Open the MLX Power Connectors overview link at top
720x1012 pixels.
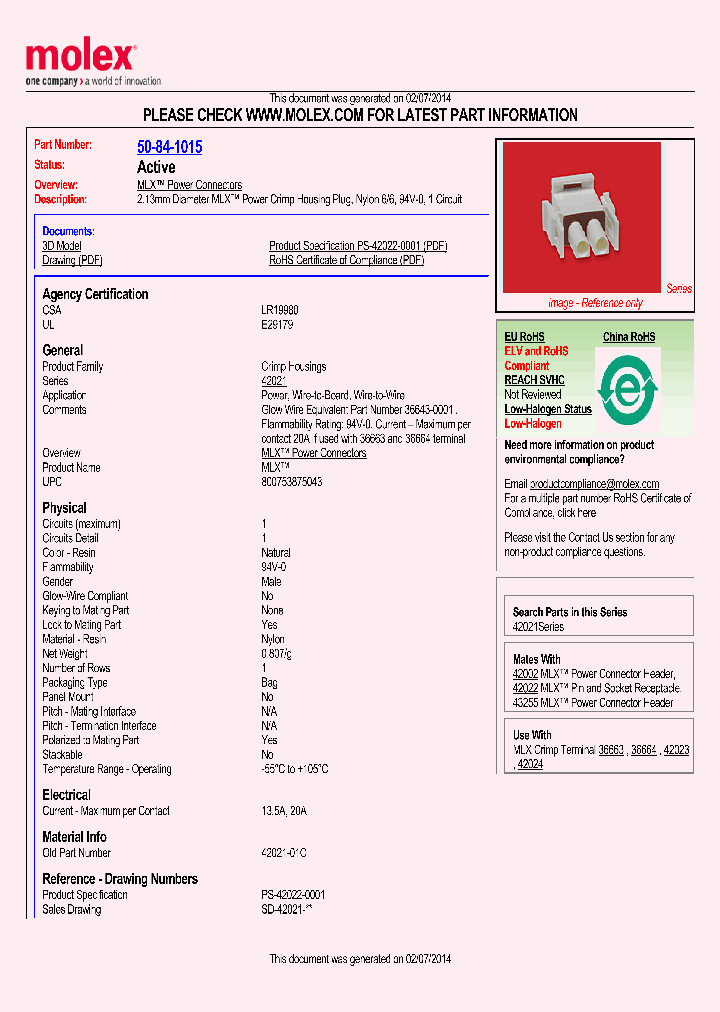pyautogui.click(x=190, y=185)
